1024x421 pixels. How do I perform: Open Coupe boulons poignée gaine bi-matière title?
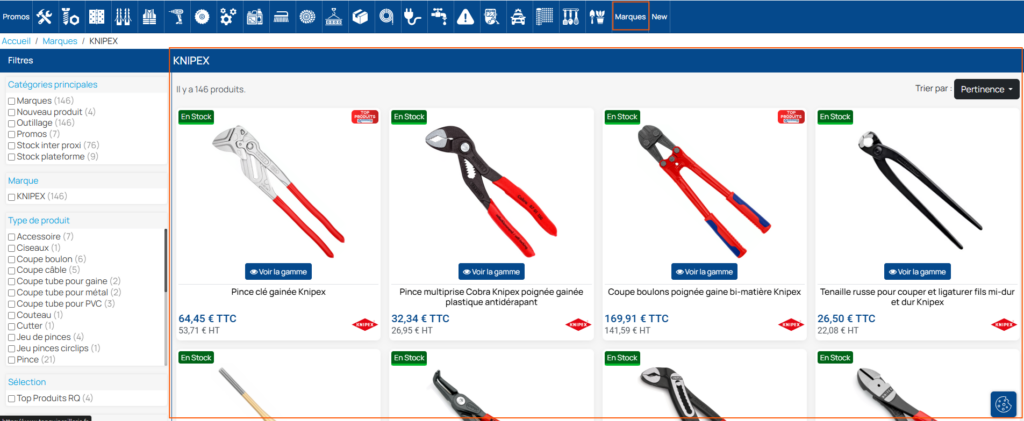(x=704, y=292)
